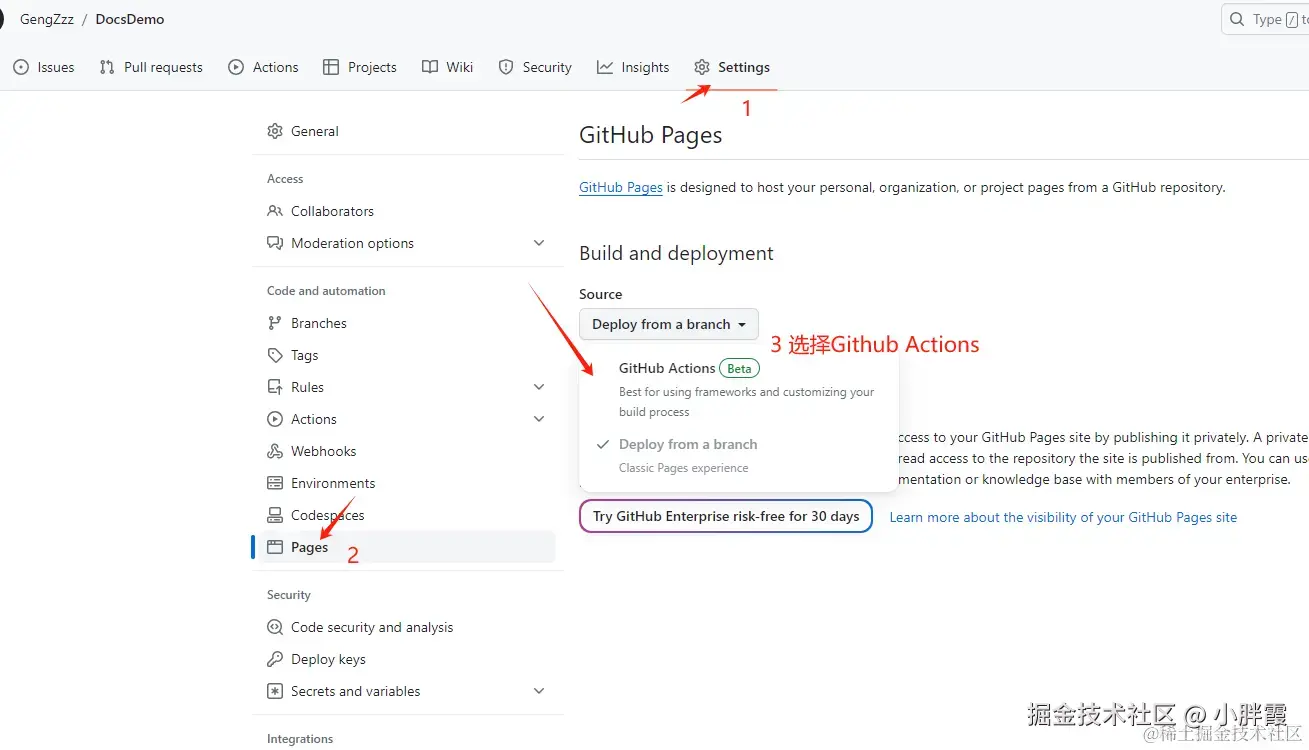Screen dimensions: 1309x750
Task: Click the Tags label icon
Action: click(x=275, y=355)
